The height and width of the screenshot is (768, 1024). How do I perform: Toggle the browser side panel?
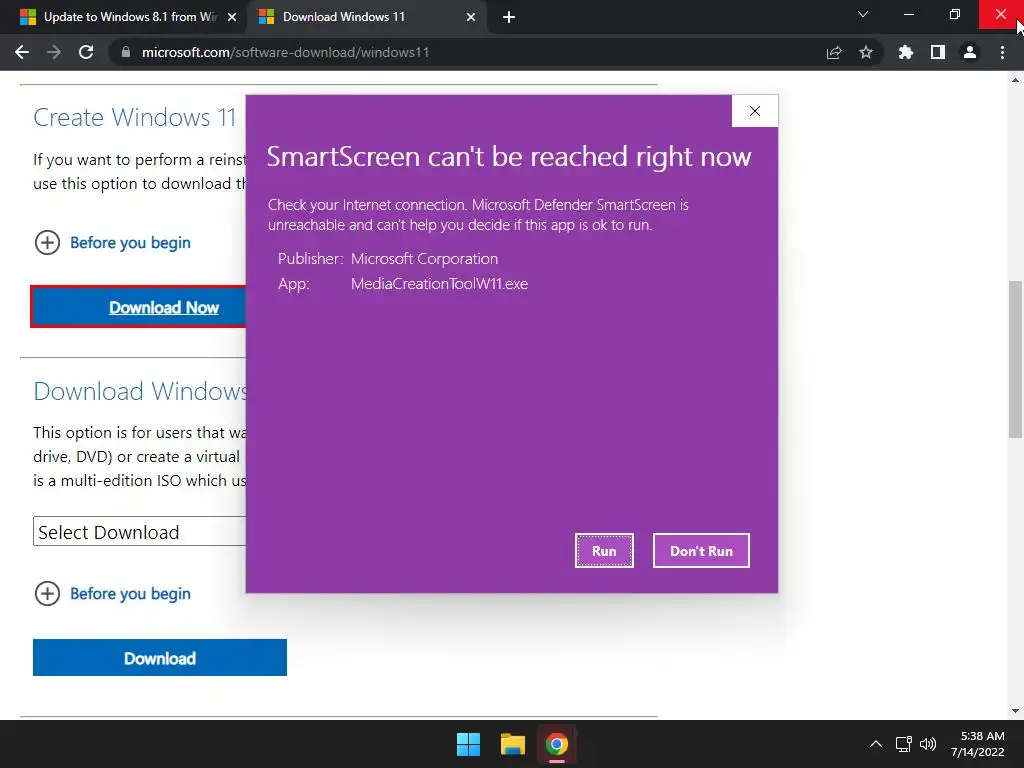click(x=938, y=52)
